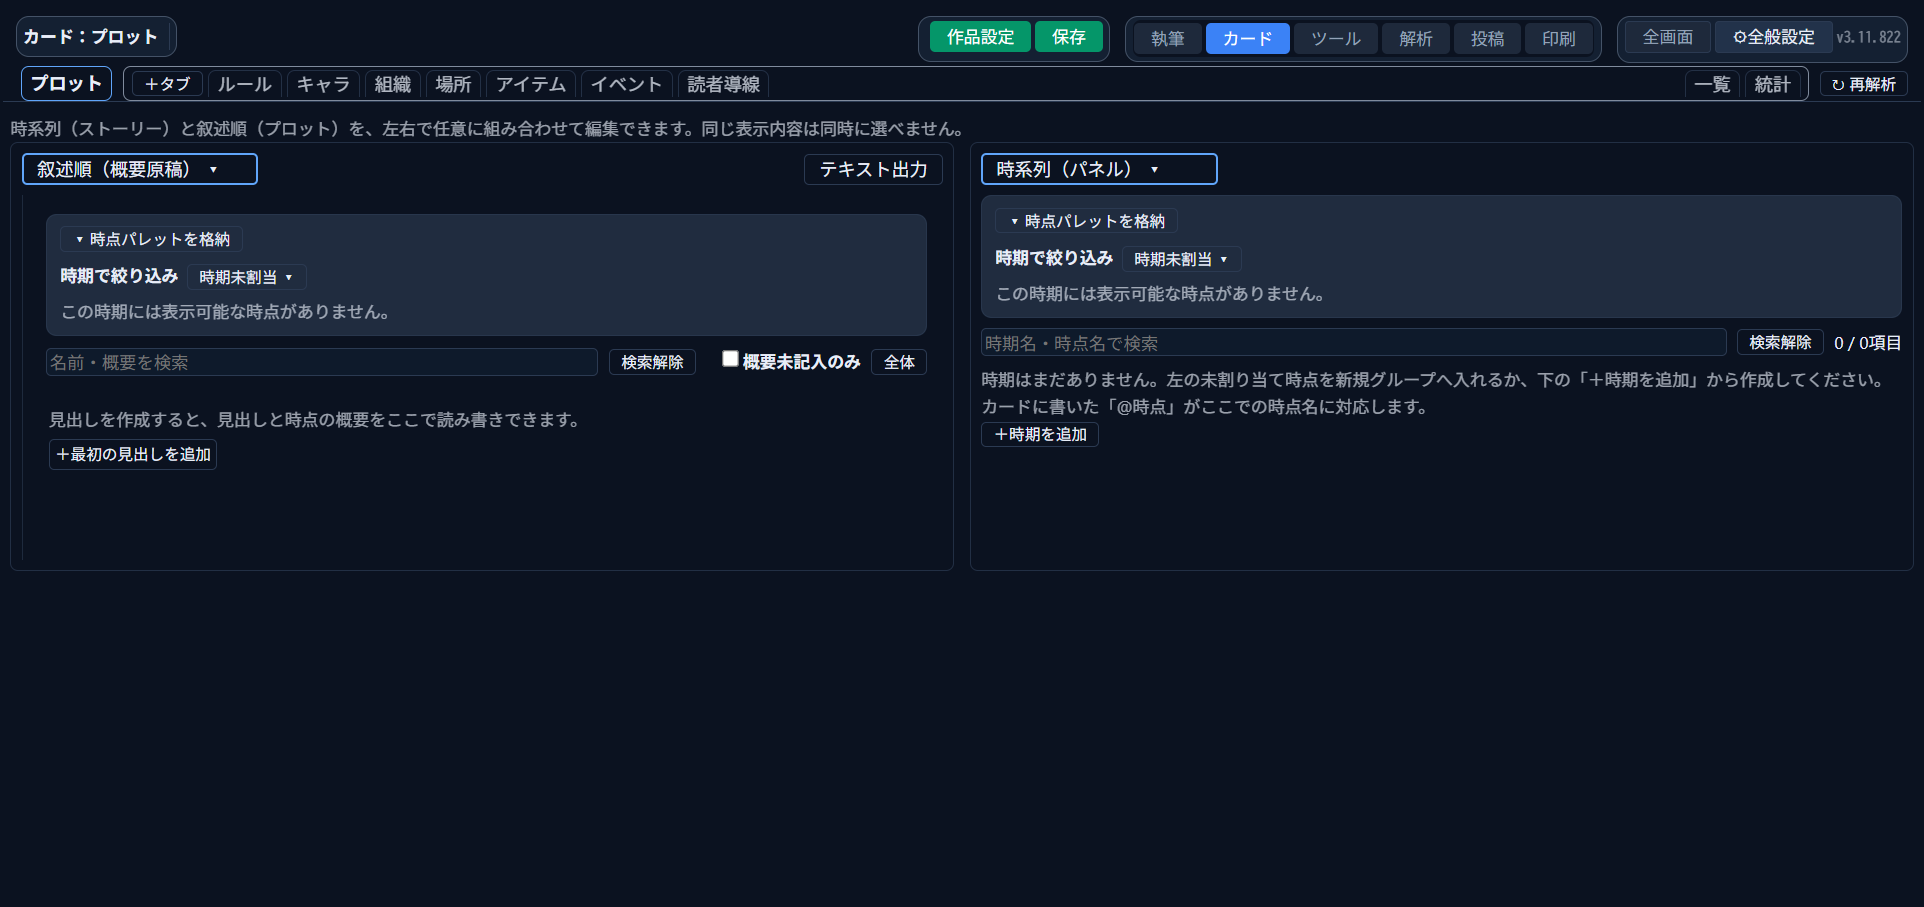Show the 一覧 list view
1924x907 pixels.
click(x=1712, y=84)
